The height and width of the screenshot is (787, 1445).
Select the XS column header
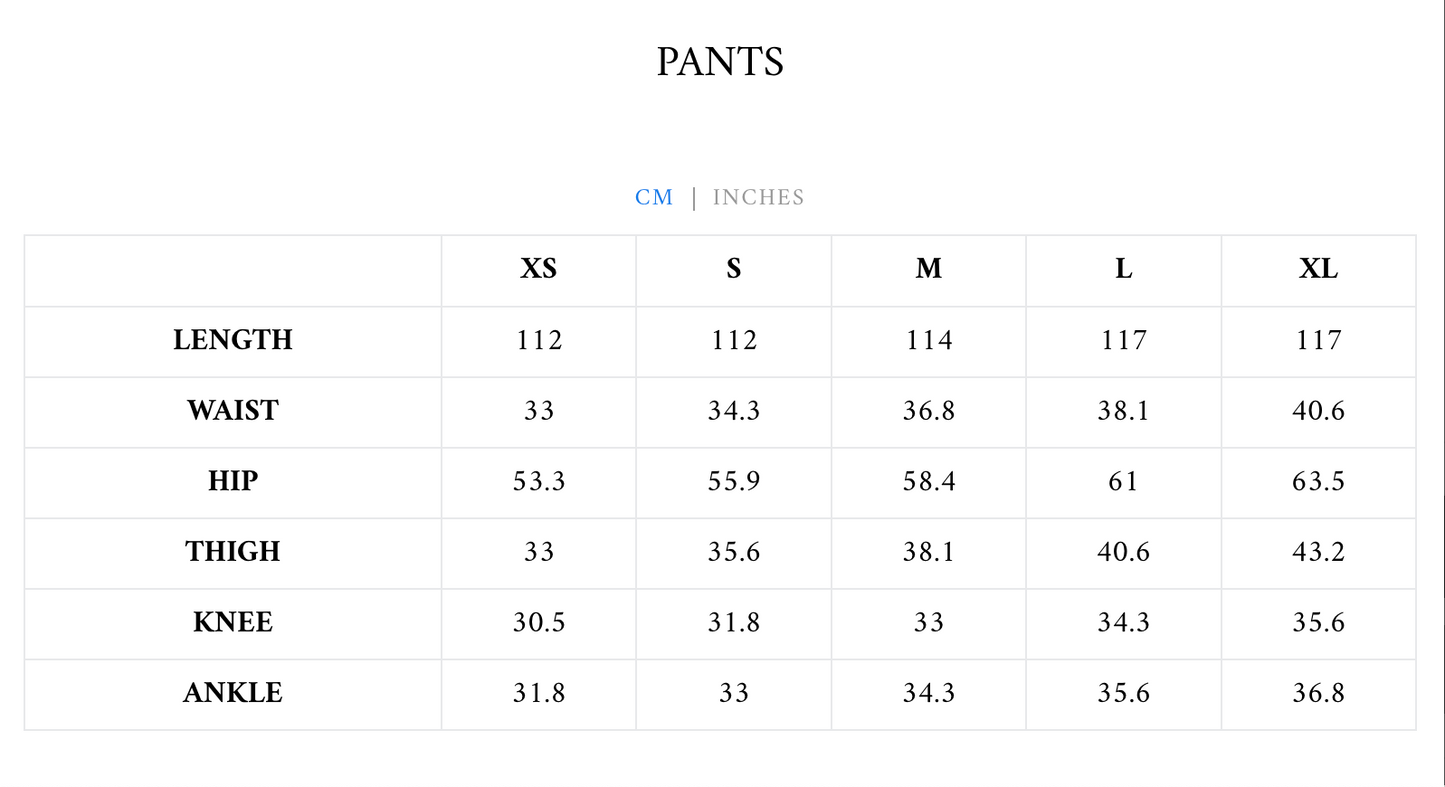coord(538,269)
